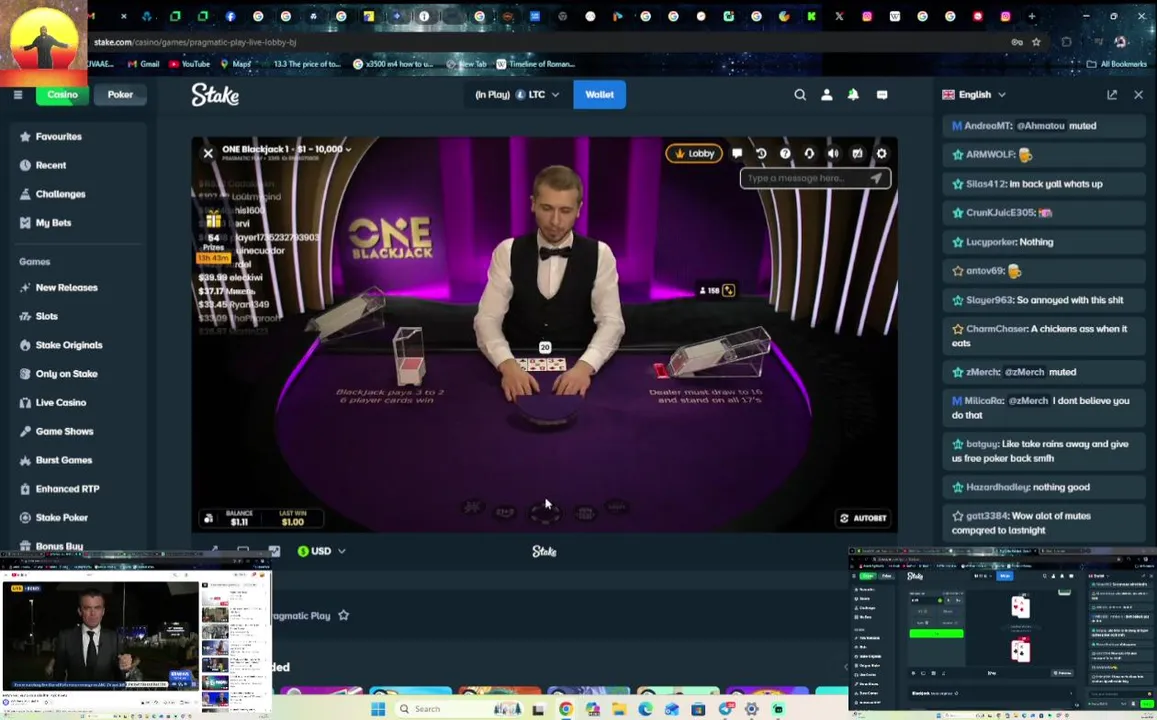Pop out the chat panel window
1157x720 pixels.
(1112, 94)
